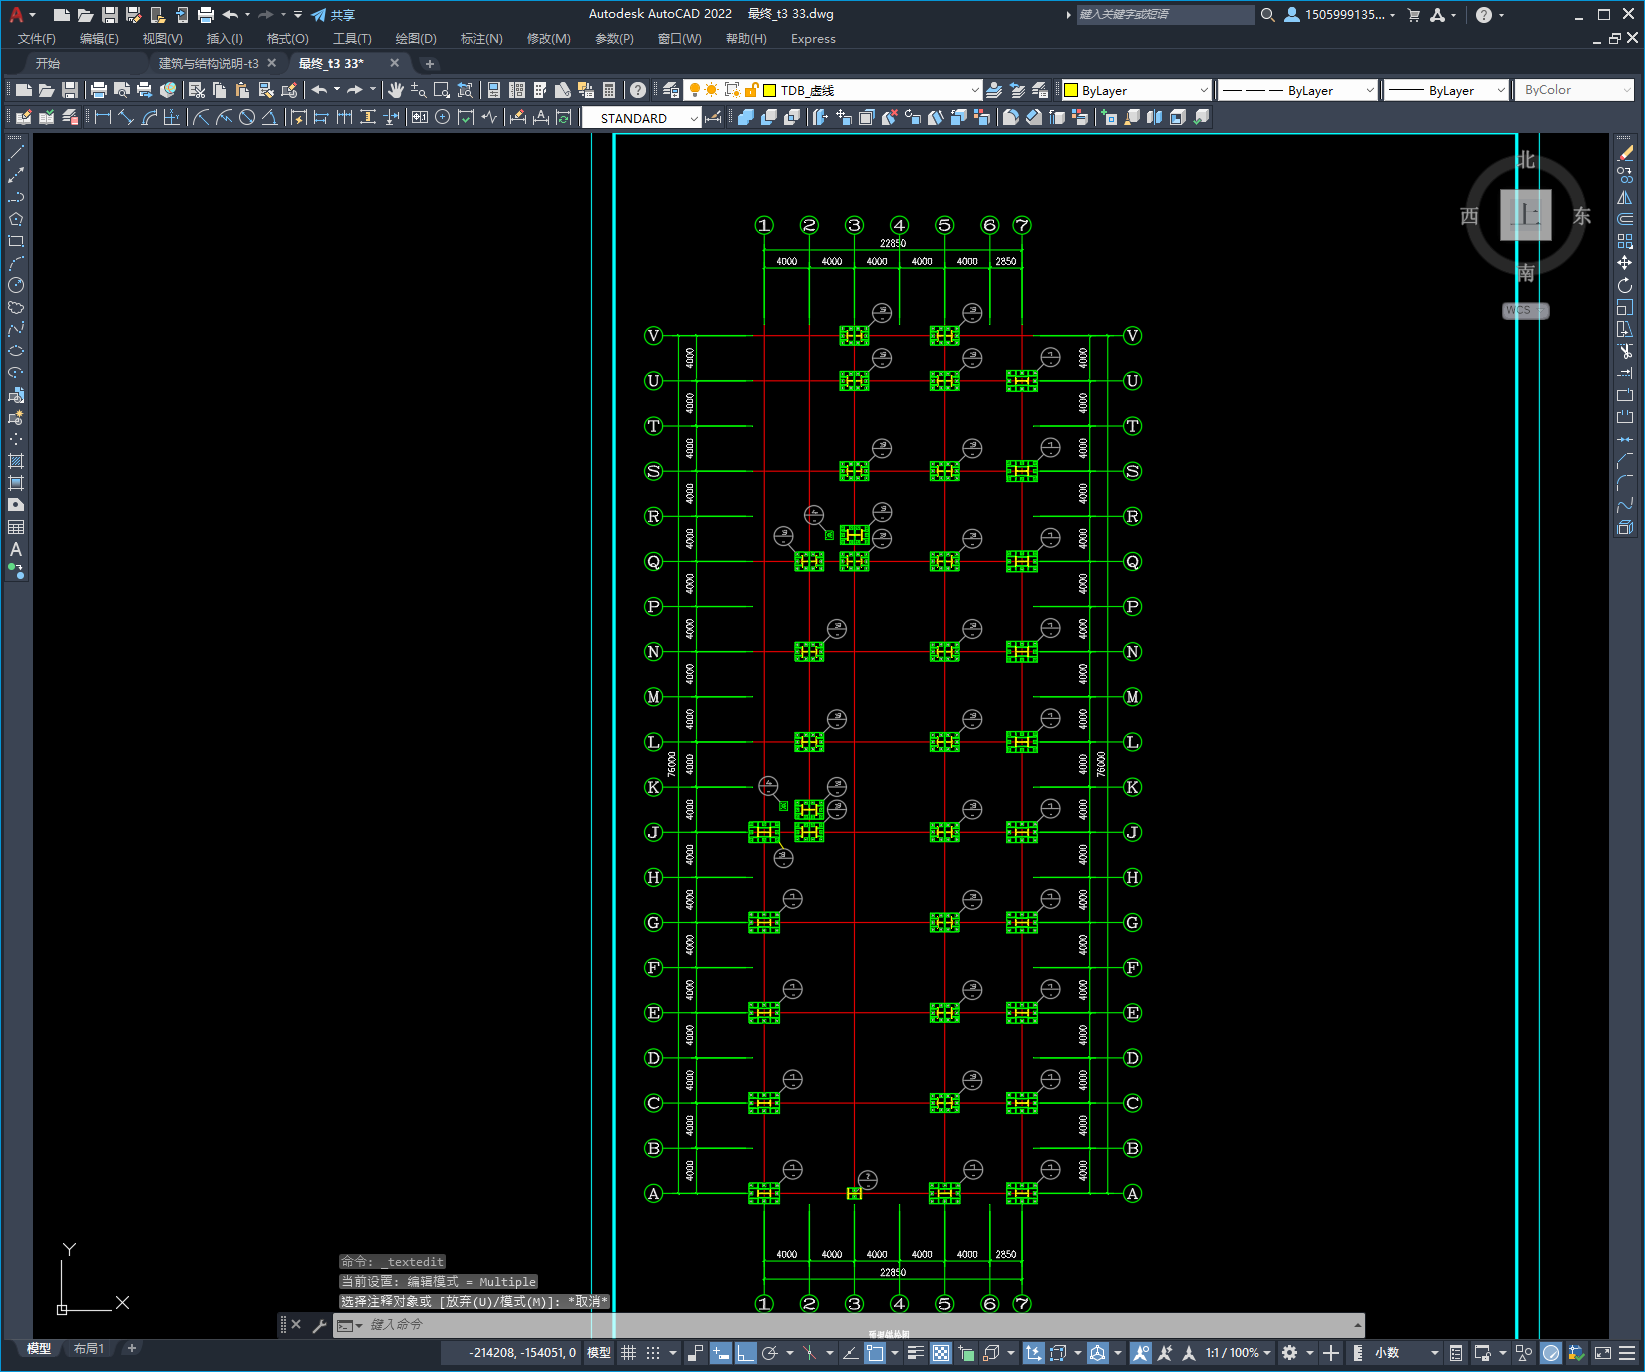Select the Linear dimension tool
The width and height of the screenshot is (1645, 1372).
tap(103, 117)
